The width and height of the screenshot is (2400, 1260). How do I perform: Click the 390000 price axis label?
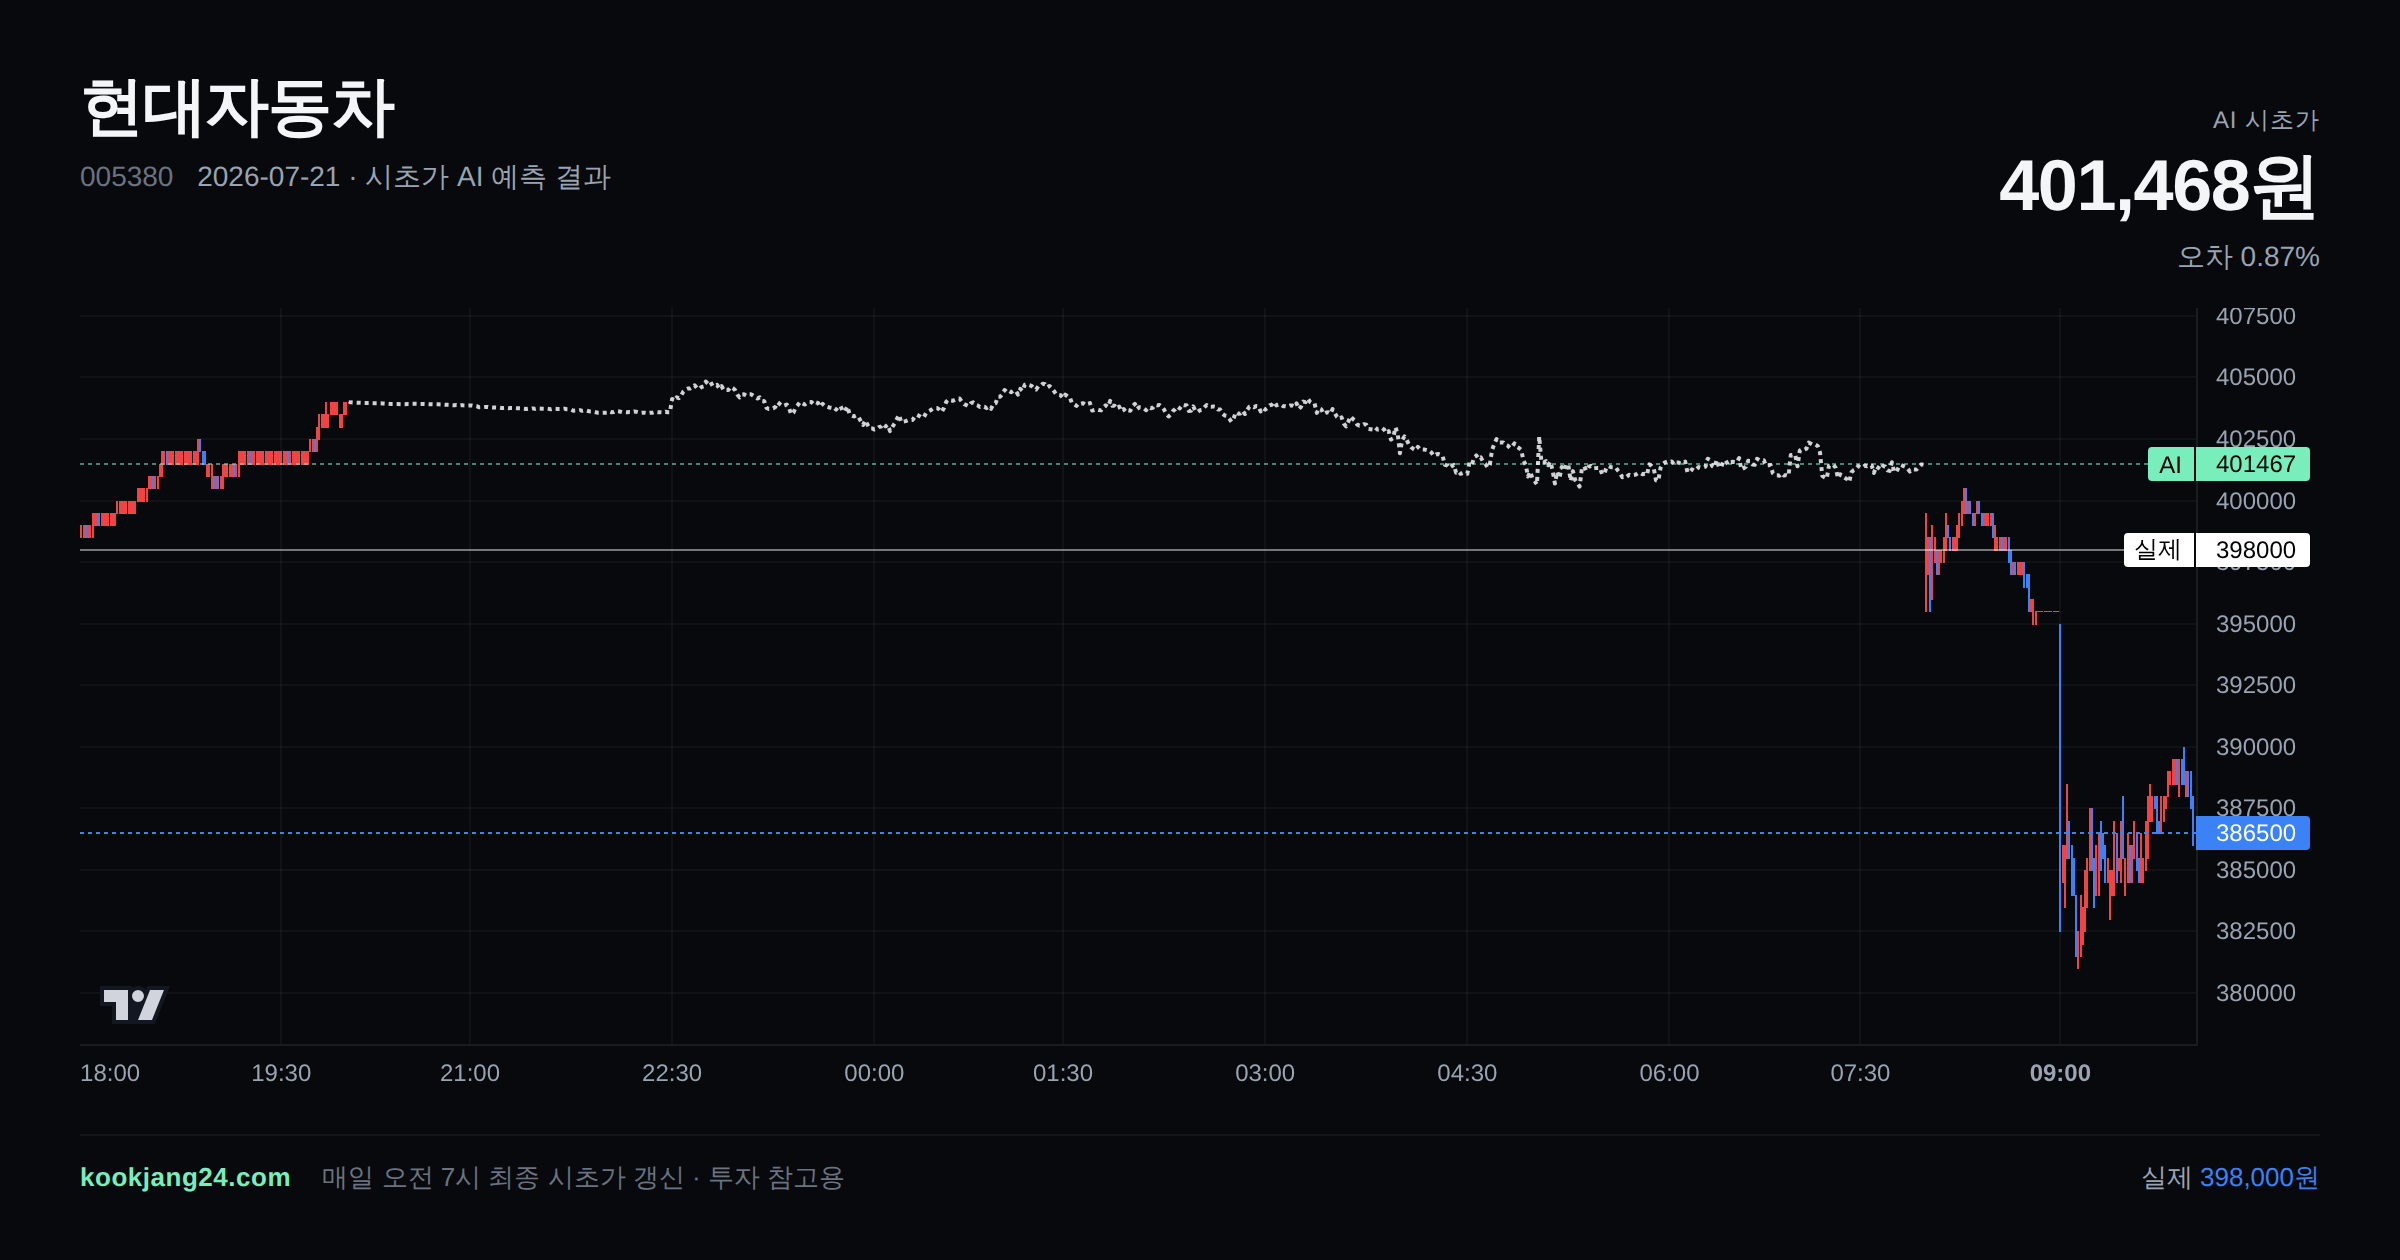[2256, 747]
